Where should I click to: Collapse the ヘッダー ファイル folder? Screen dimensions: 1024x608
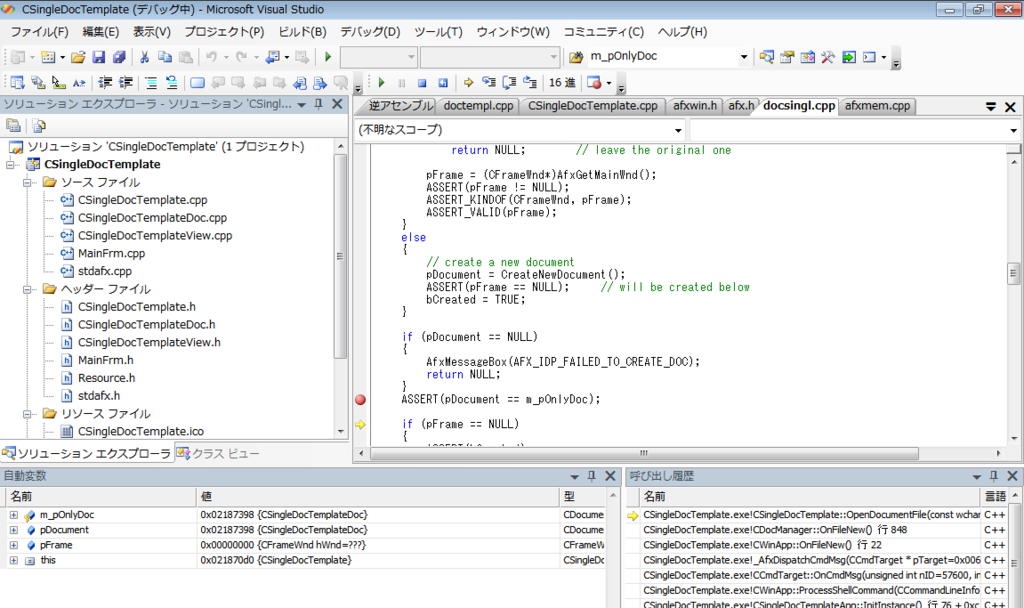28,289
